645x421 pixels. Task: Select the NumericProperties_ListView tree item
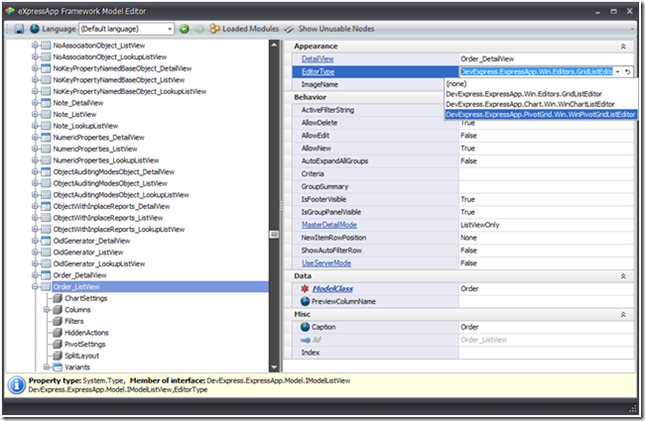[x=95, y=149]
